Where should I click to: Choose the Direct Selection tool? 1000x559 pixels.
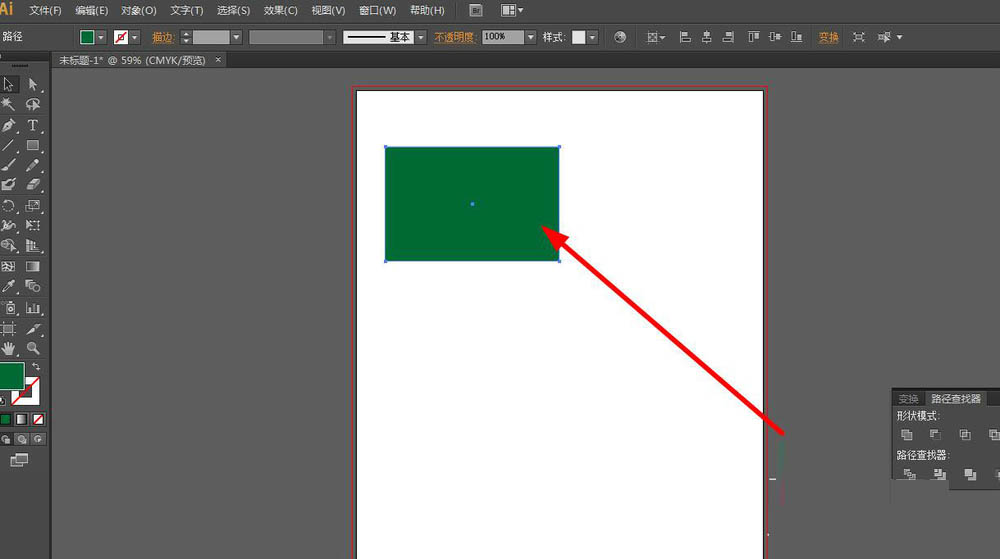tap(33, 85)
